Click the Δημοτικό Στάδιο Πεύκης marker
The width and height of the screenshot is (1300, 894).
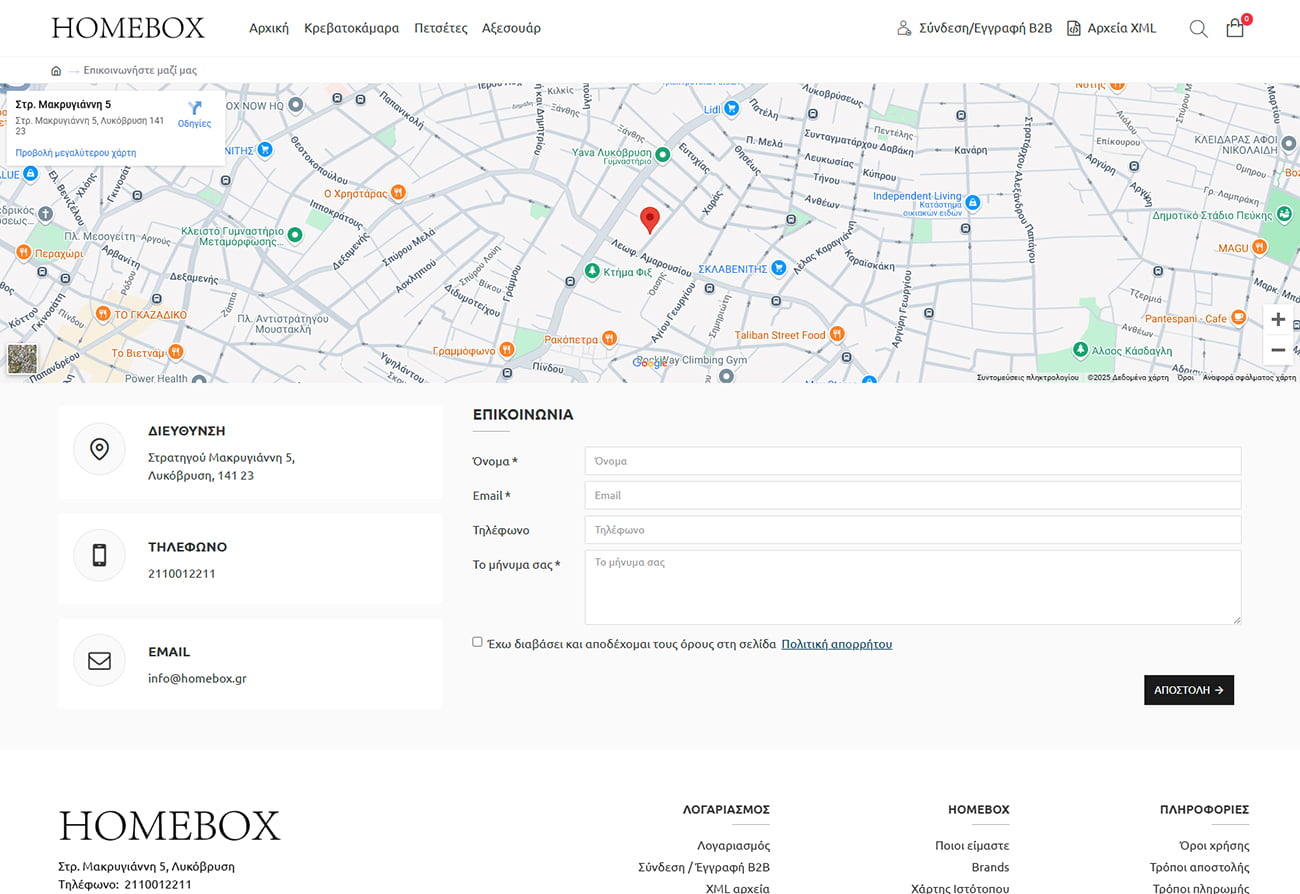(x=1284, y=214)
